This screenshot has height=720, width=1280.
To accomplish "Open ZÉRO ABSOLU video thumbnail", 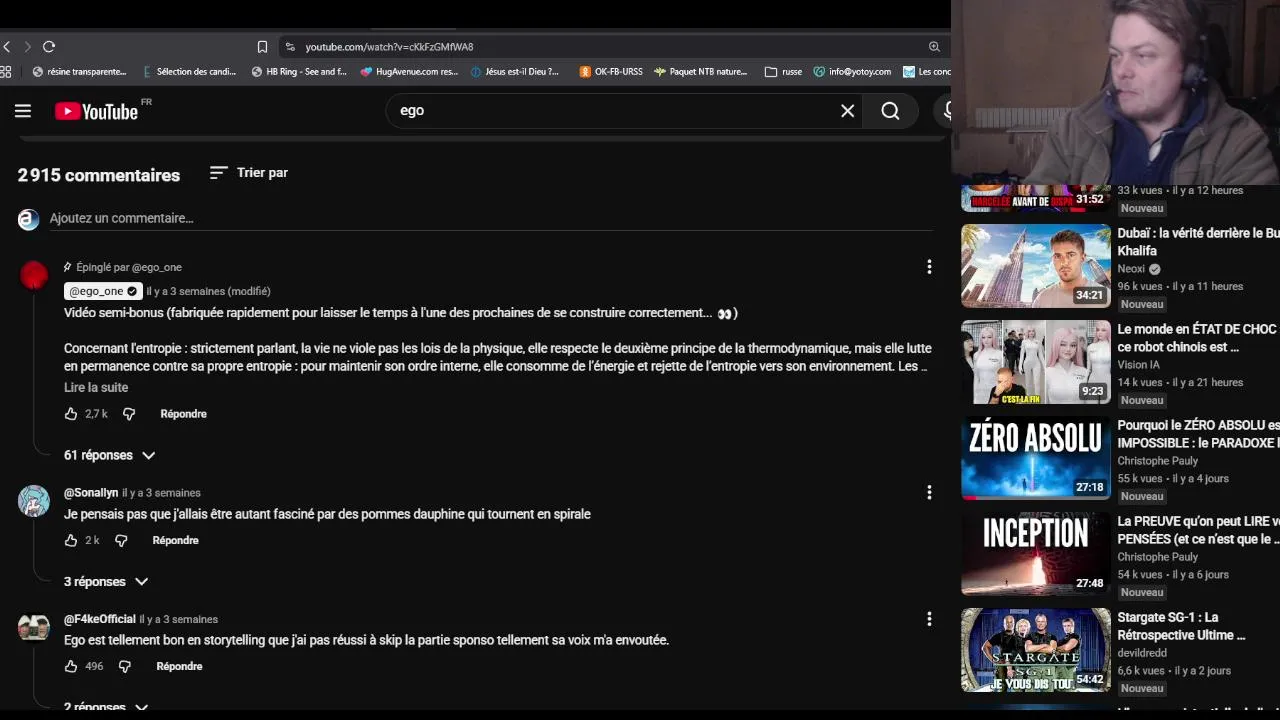I will pyautogui.click(x=1035, y=458).
